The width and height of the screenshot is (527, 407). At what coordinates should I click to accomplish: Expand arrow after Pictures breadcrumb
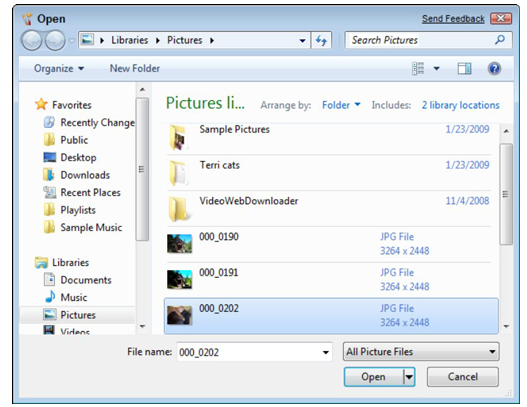tap(212, 41)
